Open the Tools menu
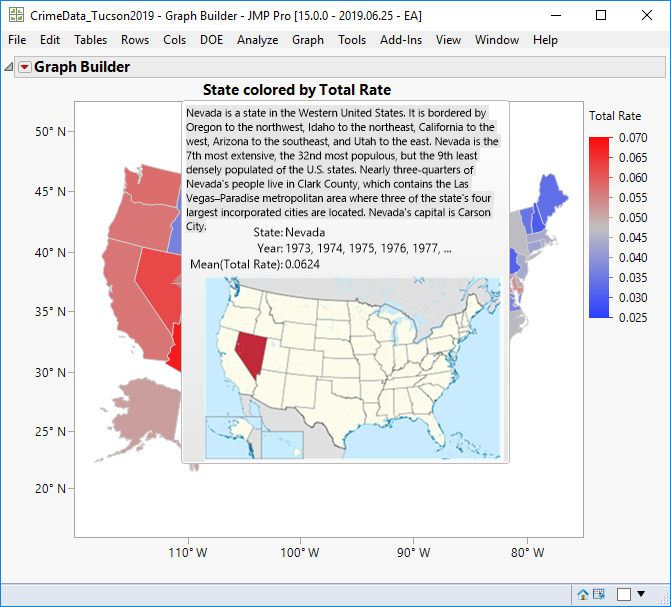The width and height of the screenshot is (671, 607). tap(352, 40)
